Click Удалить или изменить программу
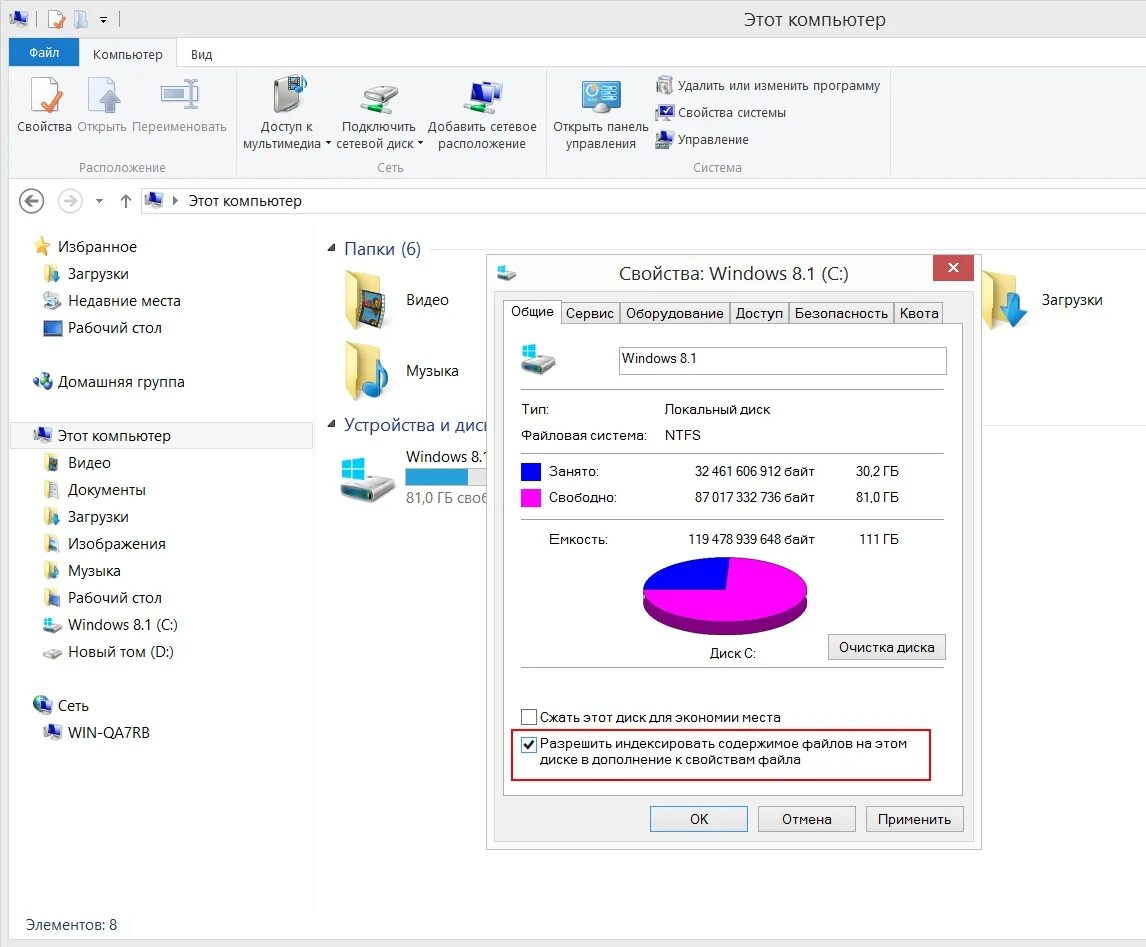 coord(768,85)
